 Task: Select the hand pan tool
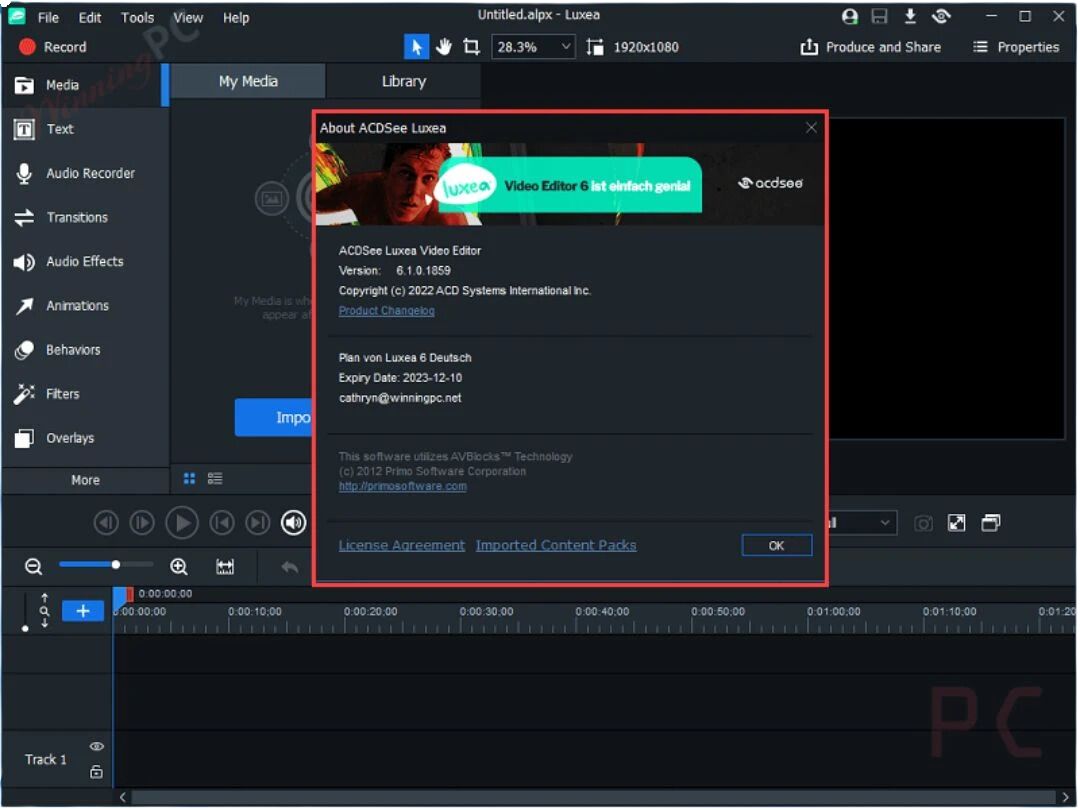click(444, 47)
